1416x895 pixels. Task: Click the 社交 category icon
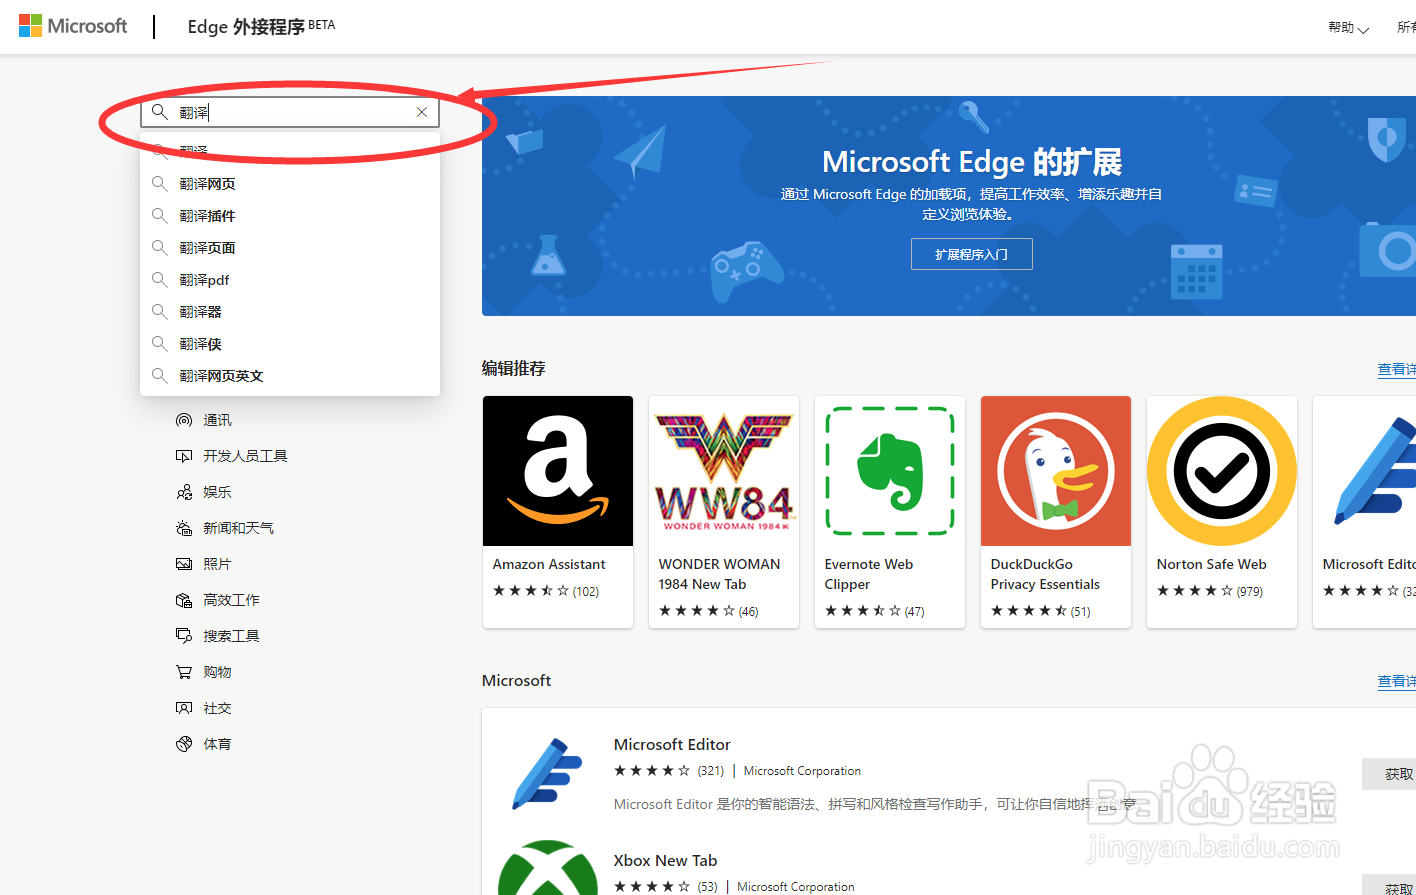[x=184, y=708]
